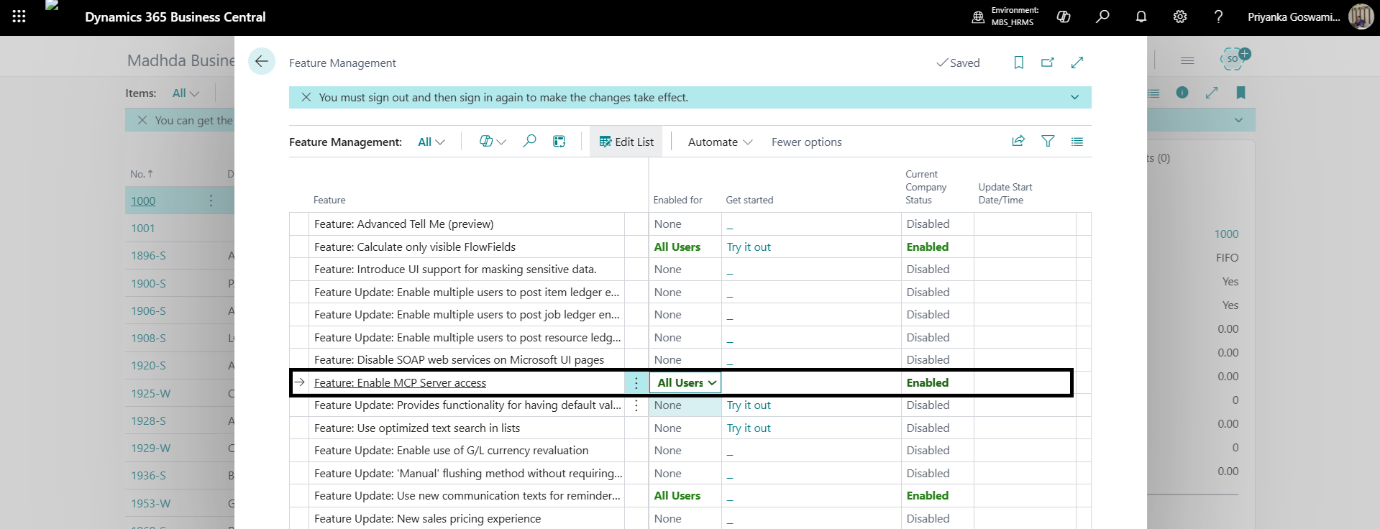Expand the sign out notification chevron
The image size is (1380, 529).
point(1075,98)
